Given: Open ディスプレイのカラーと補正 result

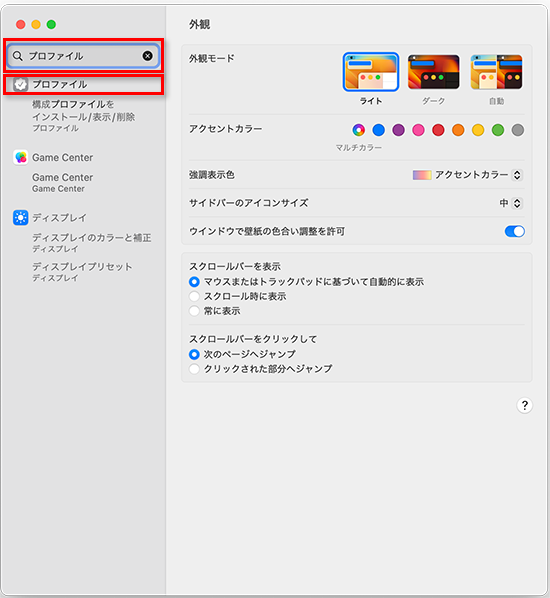Looking at the screenshot, I should 92,243.
